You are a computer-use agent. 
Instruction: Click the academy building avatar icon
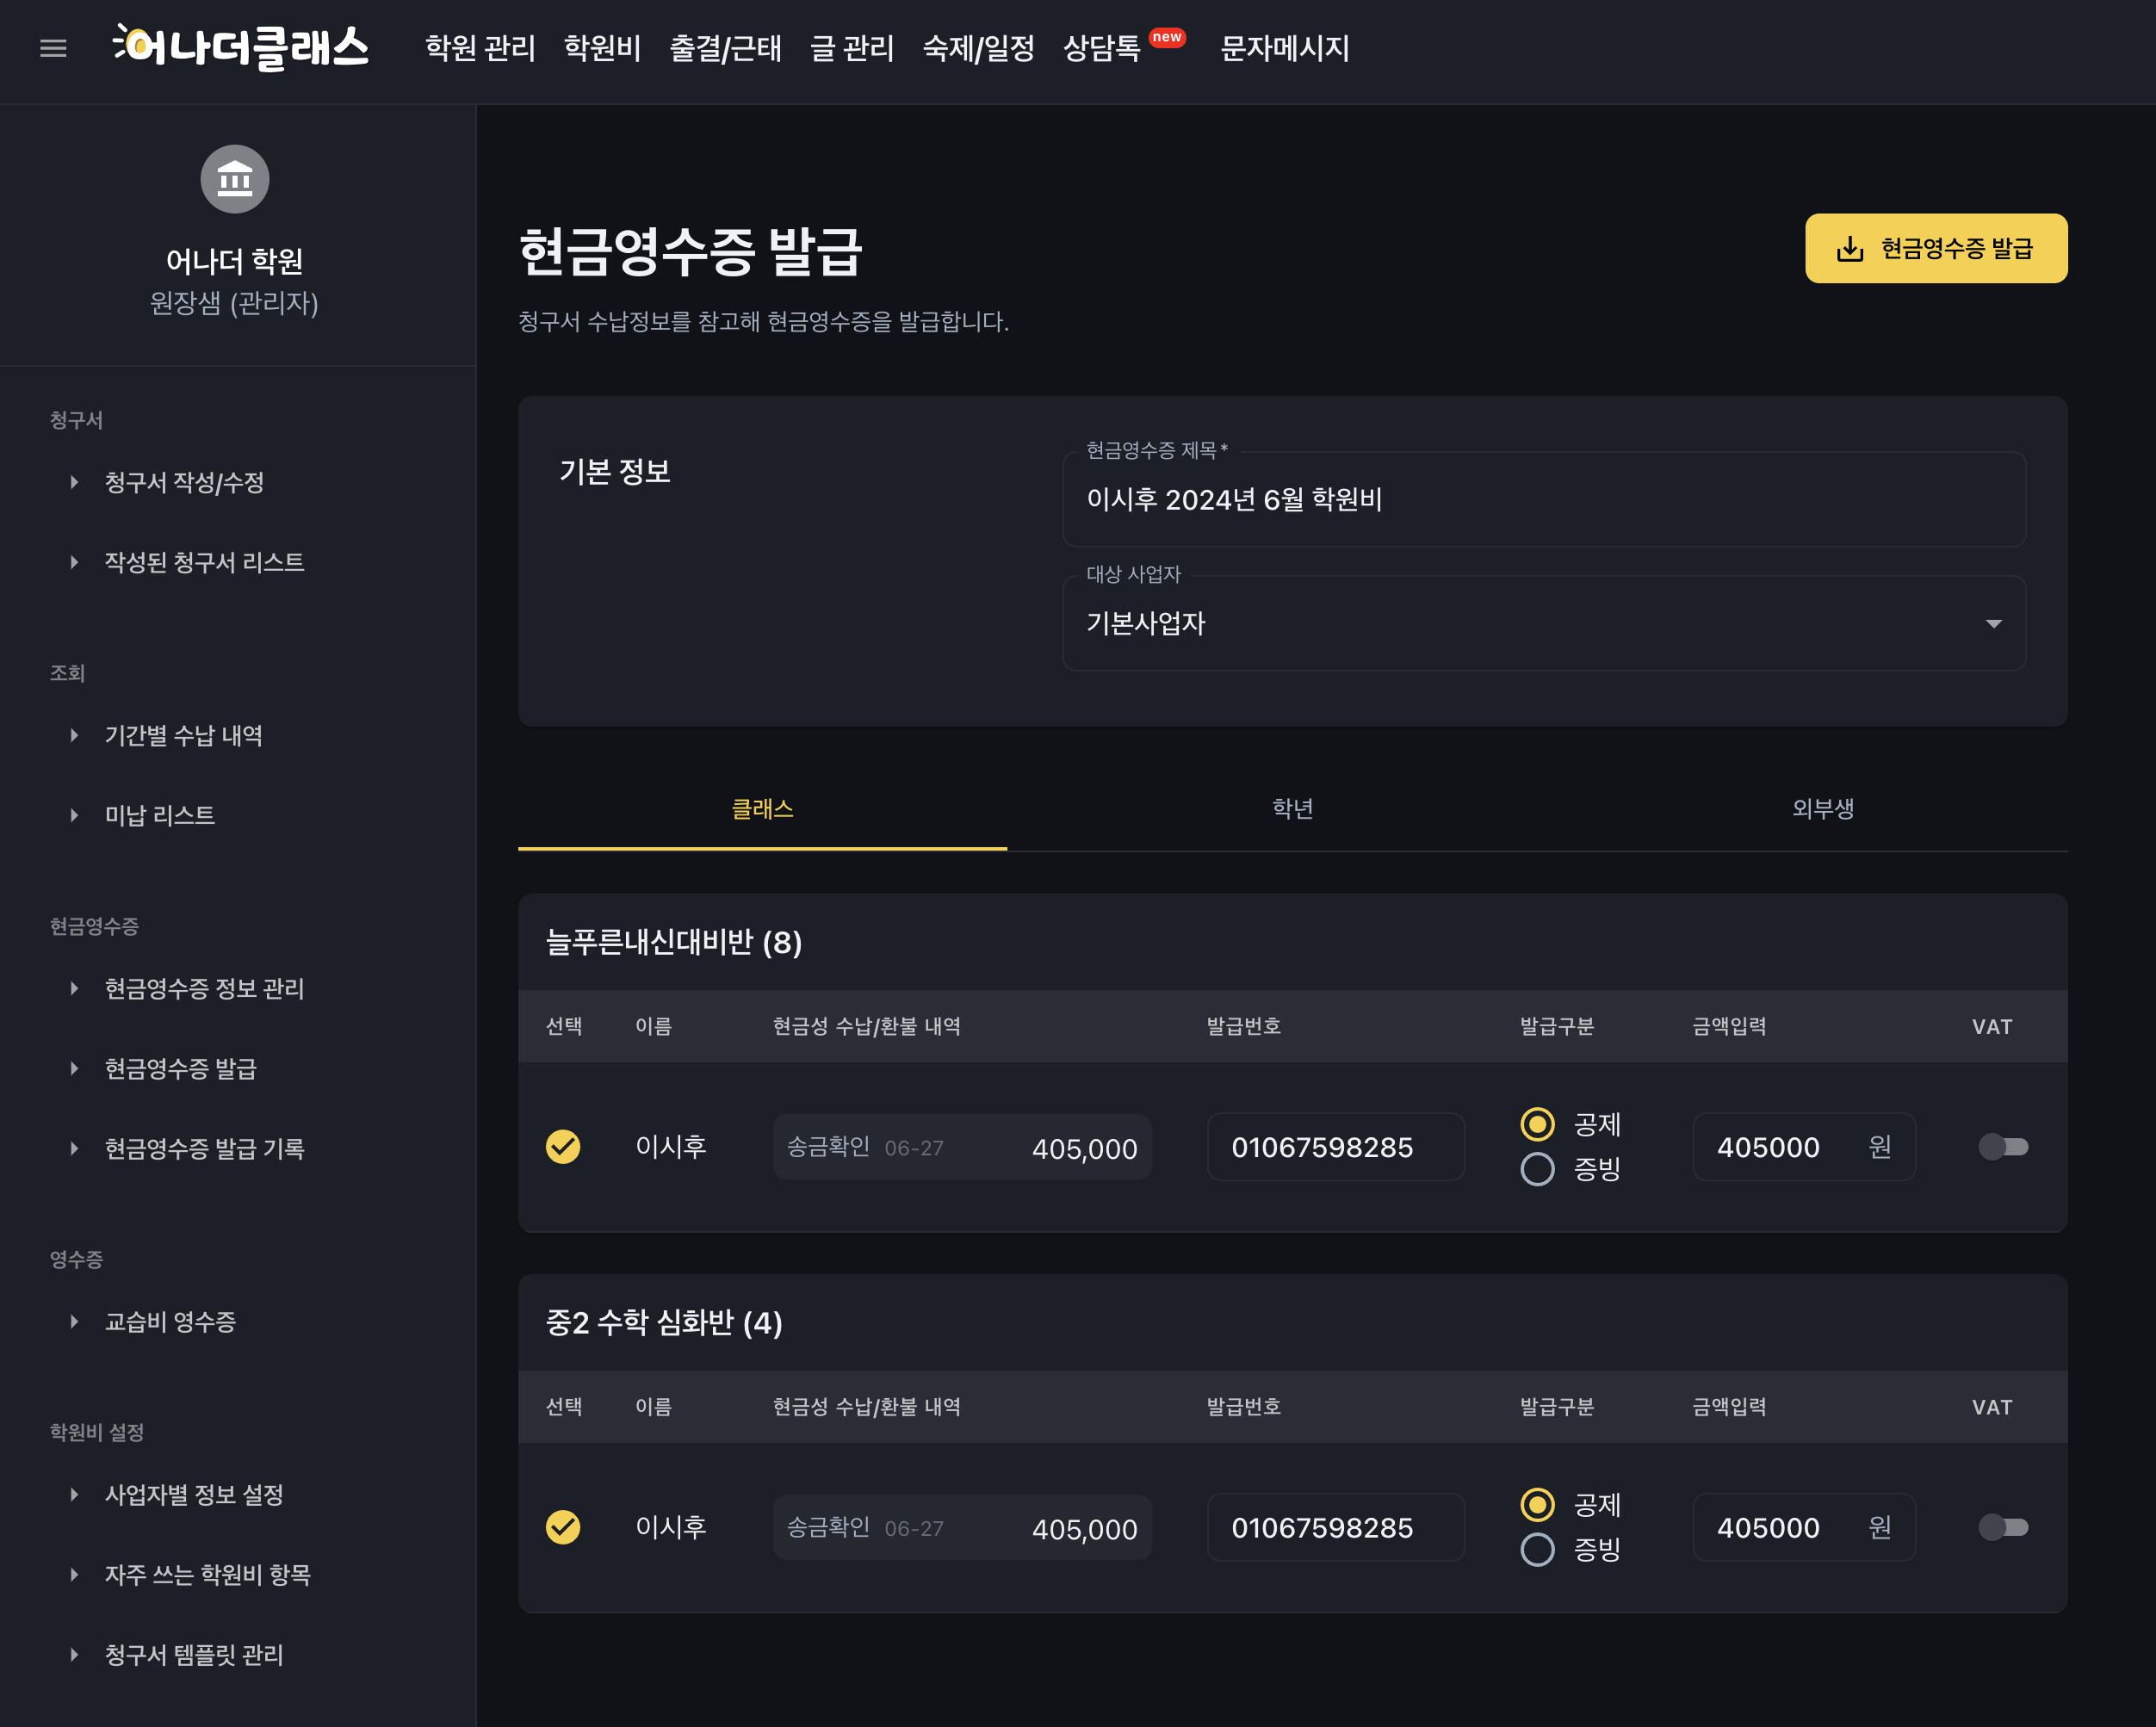pyautogui.click(x=235, y=179)
